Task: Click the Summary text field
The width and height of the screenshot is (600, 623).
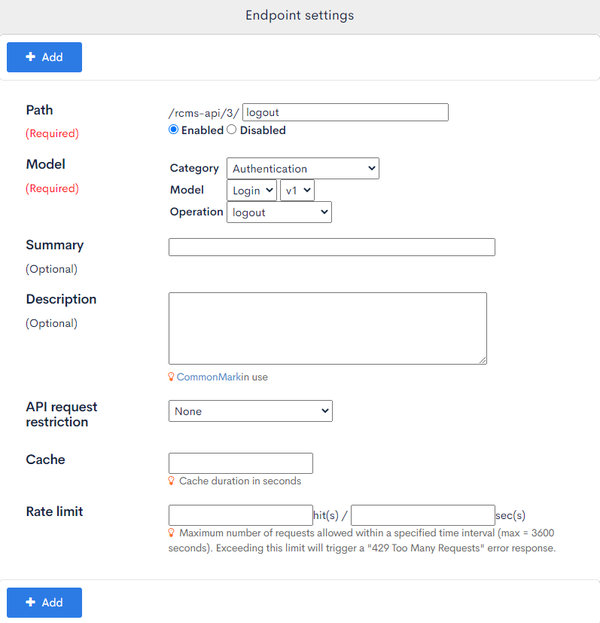Action: (x=332, y=247)
